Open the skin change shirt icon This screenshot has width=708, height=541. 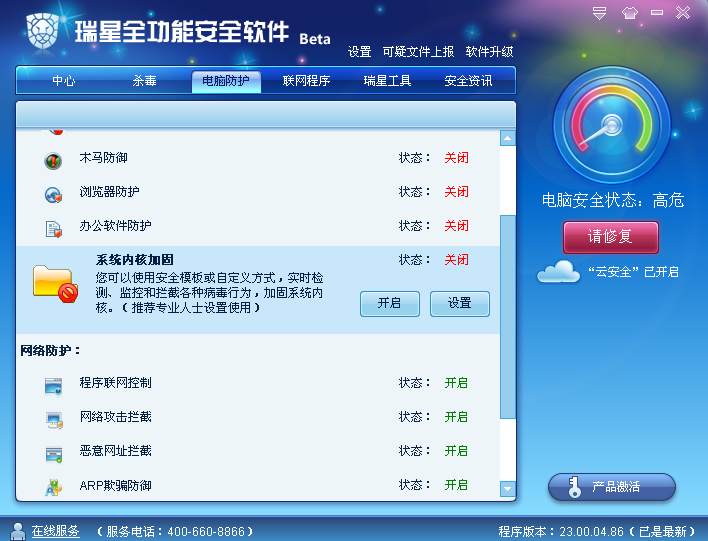coord(629,13)
